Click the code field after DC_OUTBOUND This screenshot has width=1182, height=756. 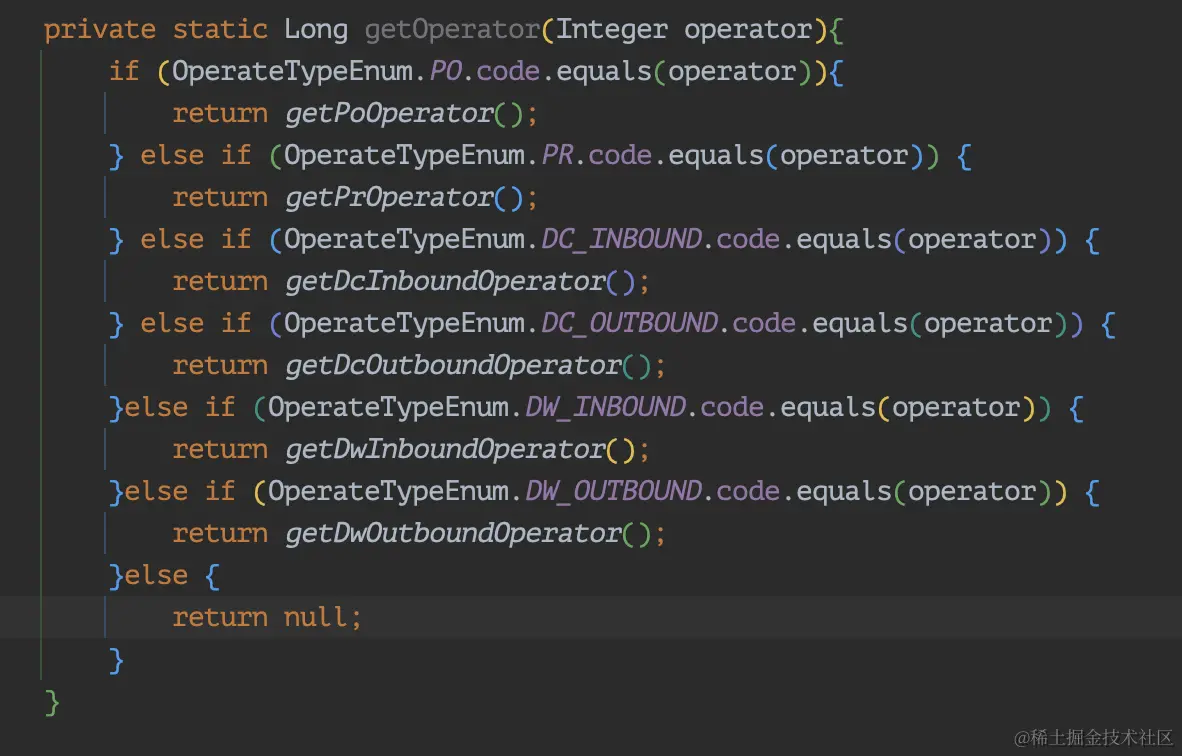[x=764, y=324]
